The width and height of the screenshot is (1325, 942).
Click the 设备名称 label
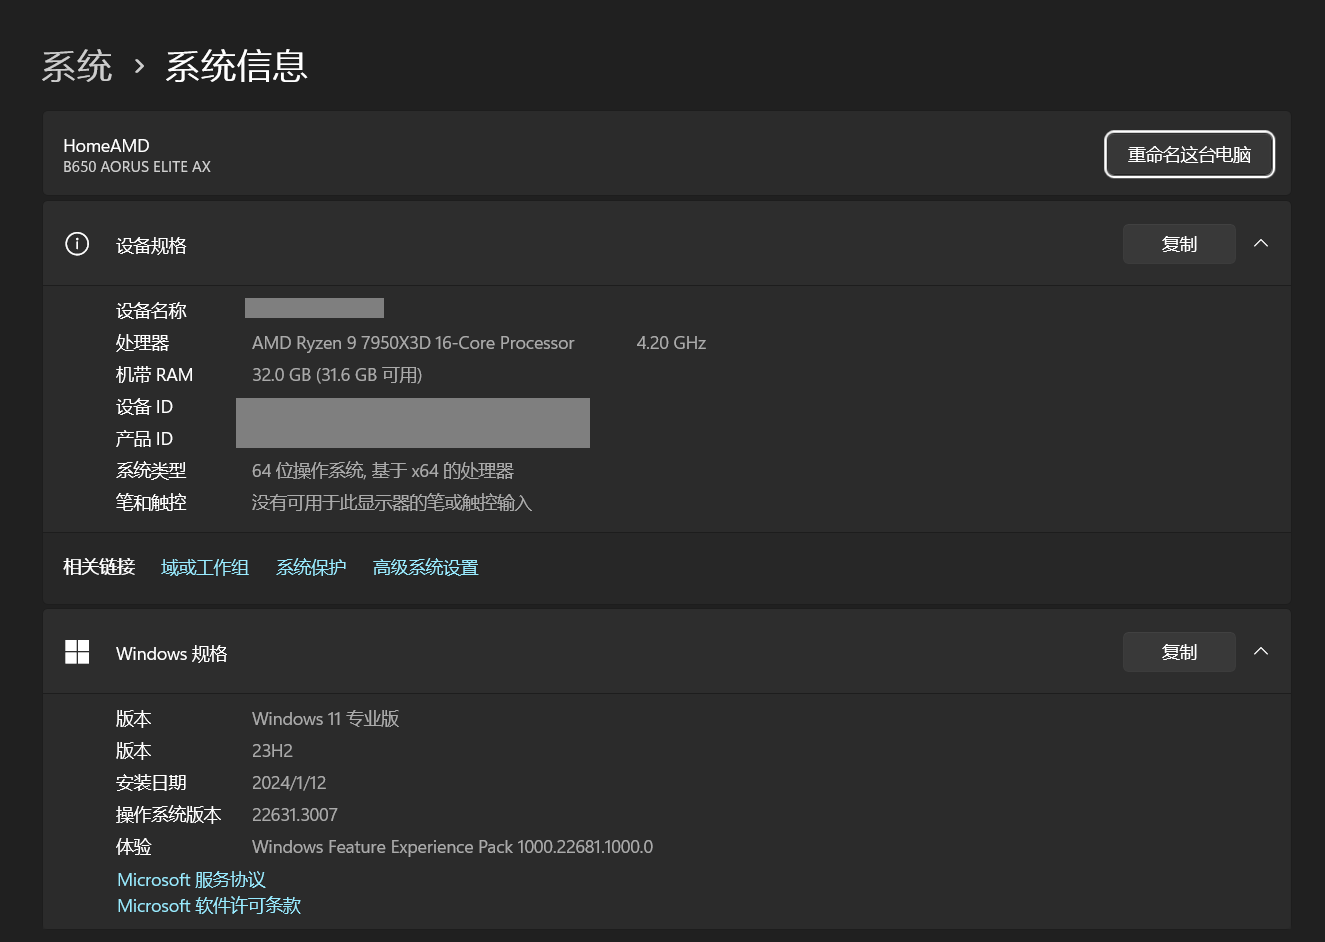point(151,311)
